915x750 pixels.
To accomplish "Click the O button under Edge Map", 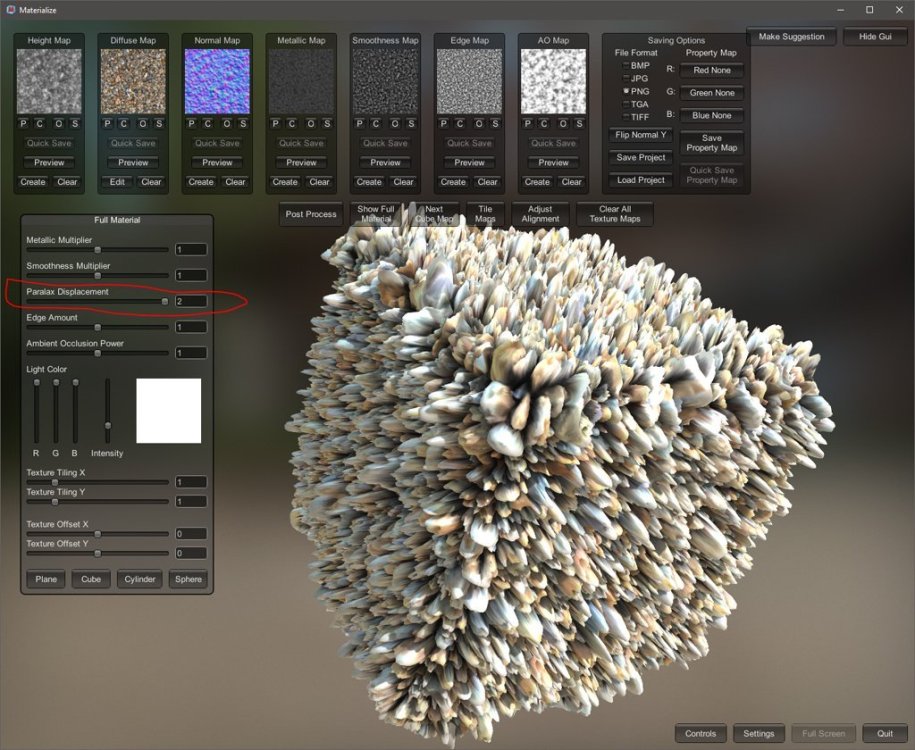I will (478, 124).
